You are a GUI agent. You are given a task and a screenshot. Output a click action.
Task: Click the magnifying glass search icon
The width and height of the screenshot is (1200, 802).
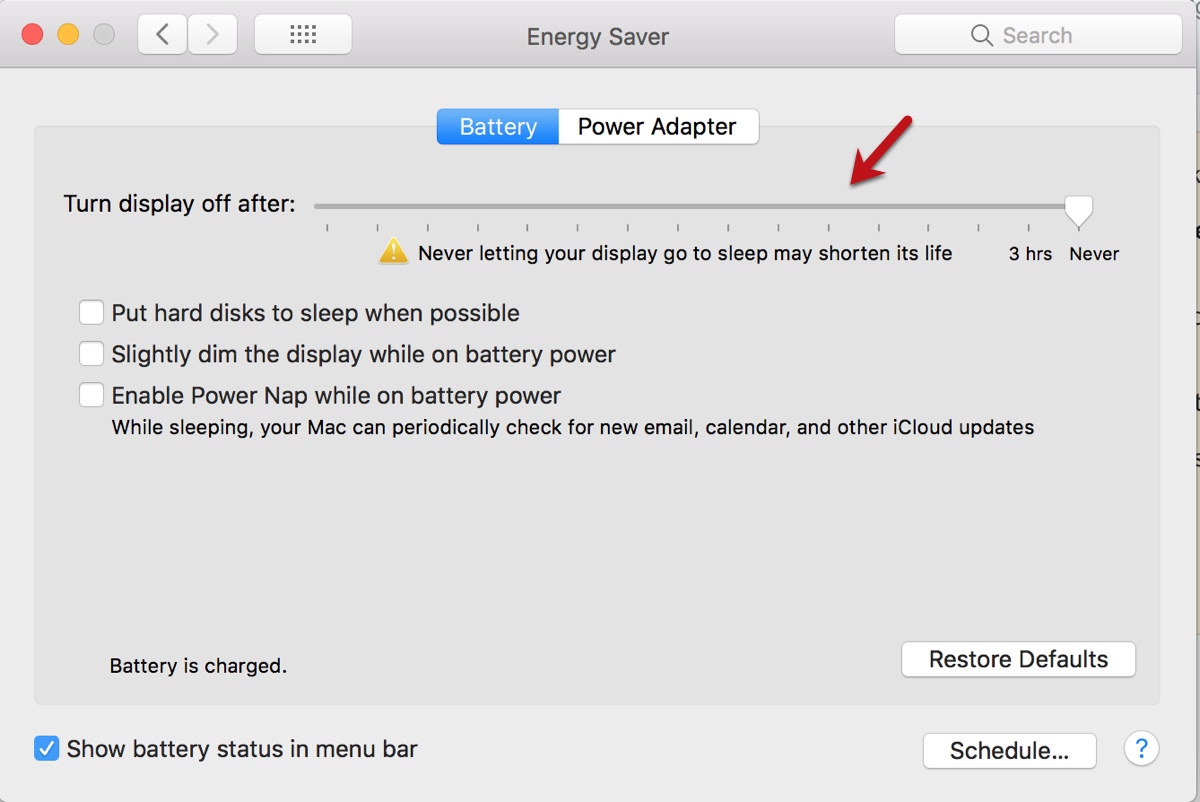(x=981, y=36)
